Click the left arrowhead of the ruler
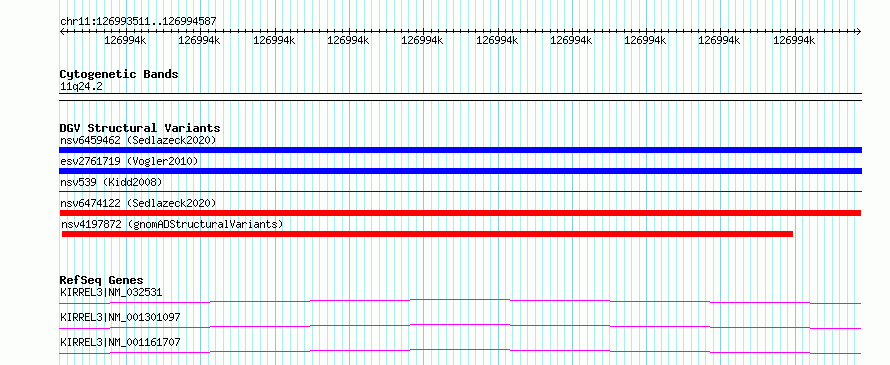Viewport: 890px width, 365px height. 62,31
